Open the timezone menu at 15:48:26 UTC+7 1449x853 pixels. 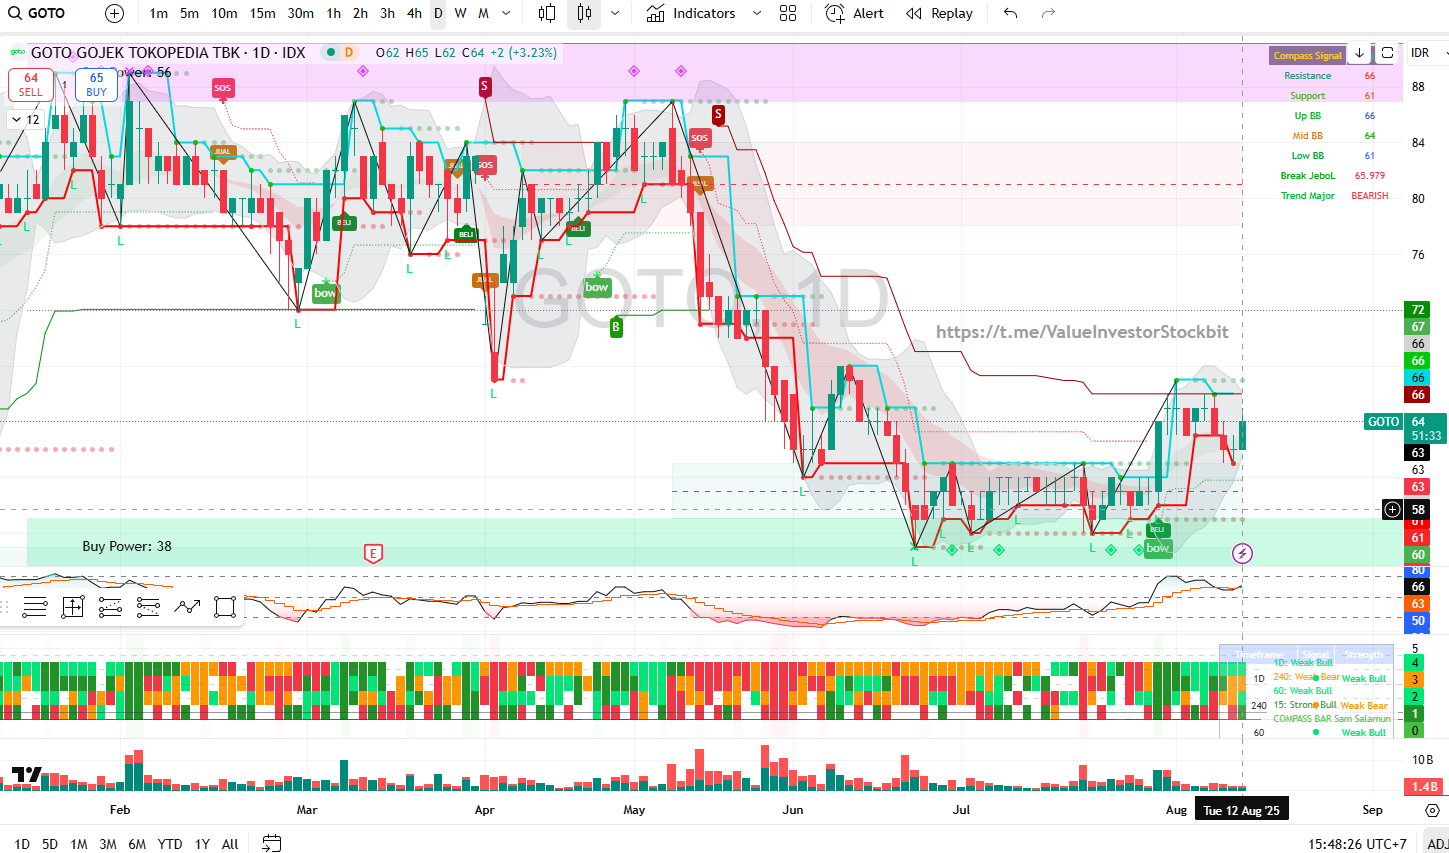tap(1357, 844)
